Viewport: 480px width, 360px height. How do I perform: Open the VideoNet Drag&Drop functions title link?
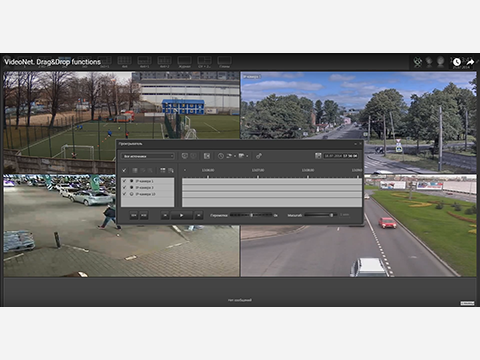click(x=52, y=62)
